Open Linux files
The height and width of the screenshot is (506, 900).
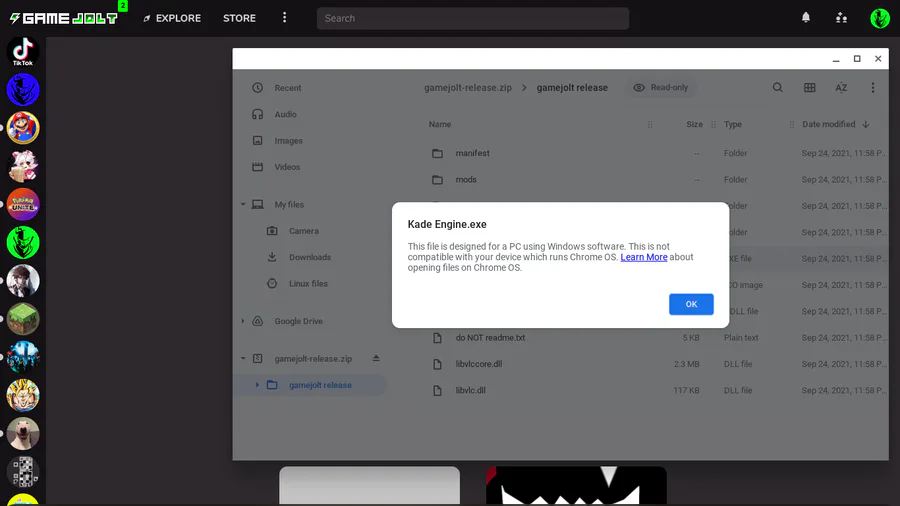coord(310,283)
